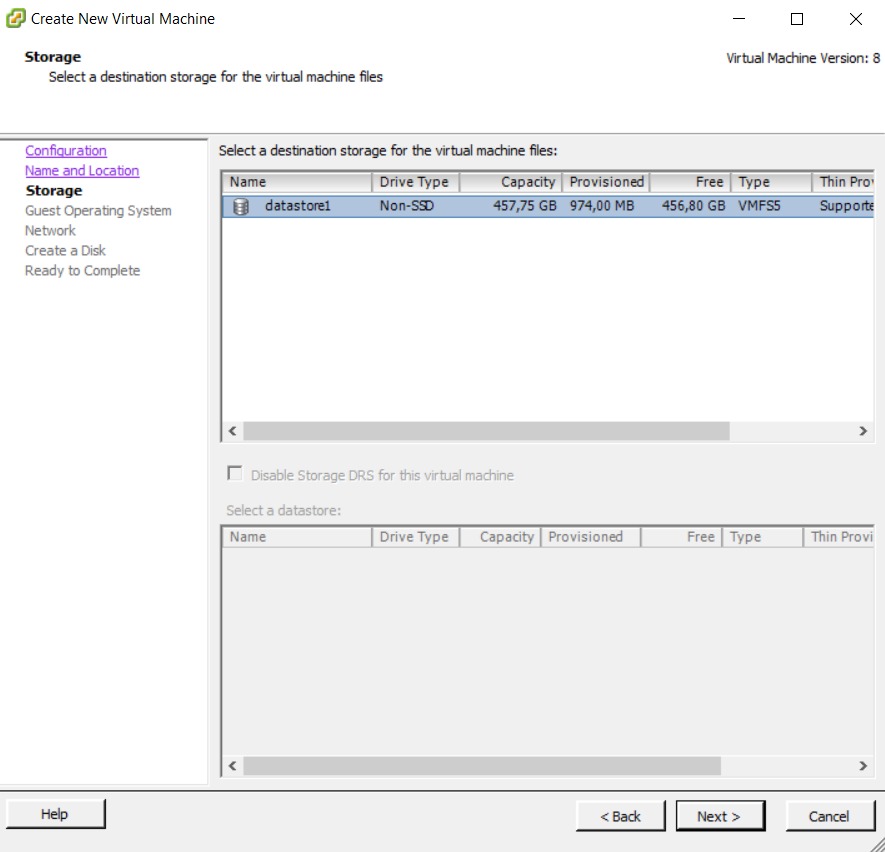
Task: Sort upper list by Provisioned column
Action: click(x=606, y=182)
